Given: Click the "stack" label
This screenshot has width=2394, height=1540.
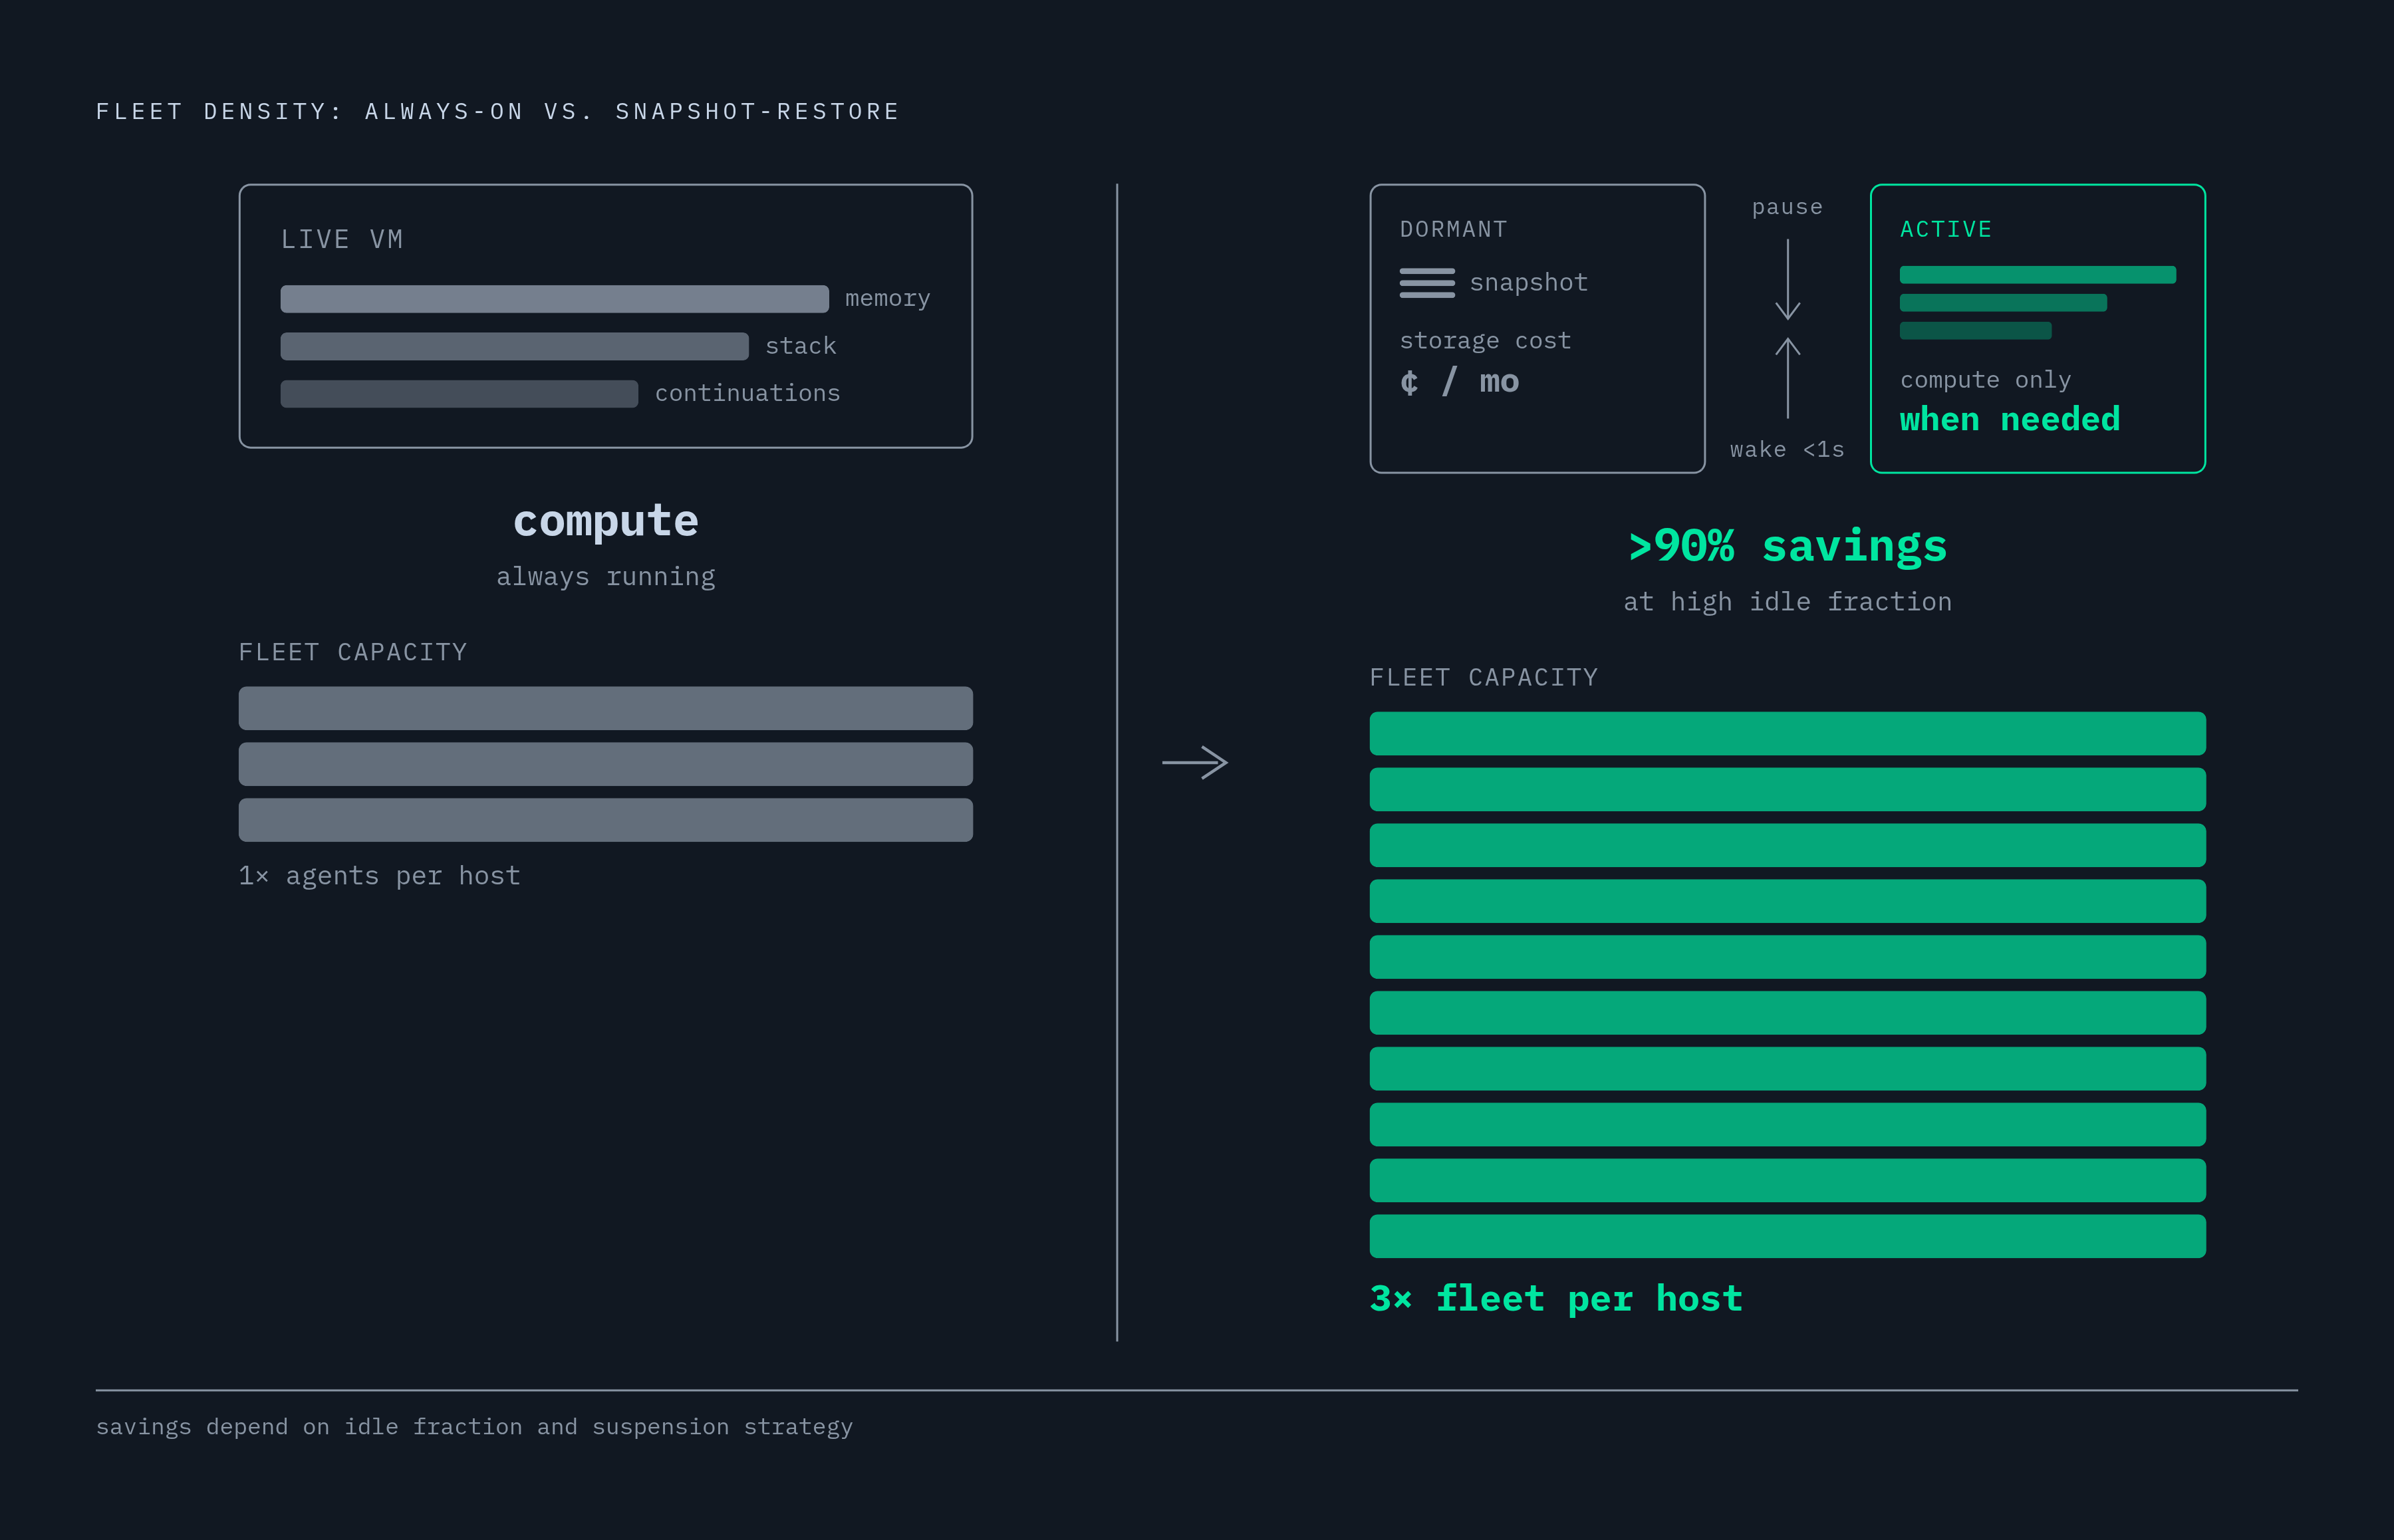Looking at the screenshot, I should tap(800, 346).
